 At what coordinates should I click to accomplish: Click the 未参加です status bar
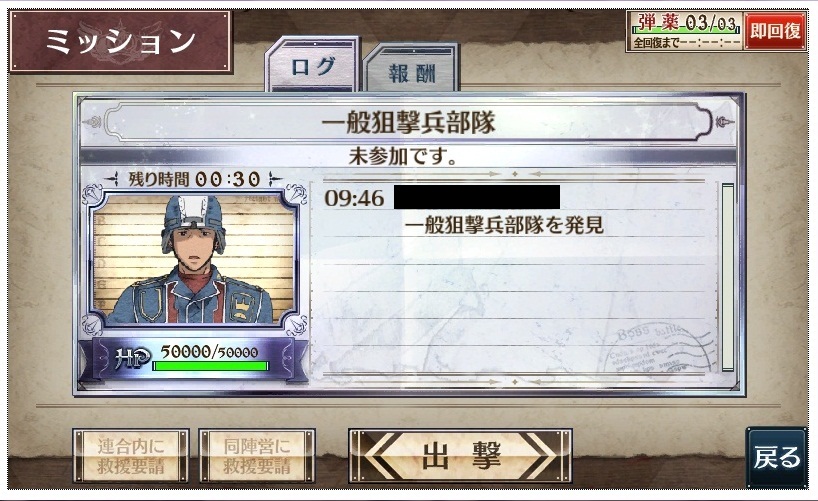(x=403, y=156)
